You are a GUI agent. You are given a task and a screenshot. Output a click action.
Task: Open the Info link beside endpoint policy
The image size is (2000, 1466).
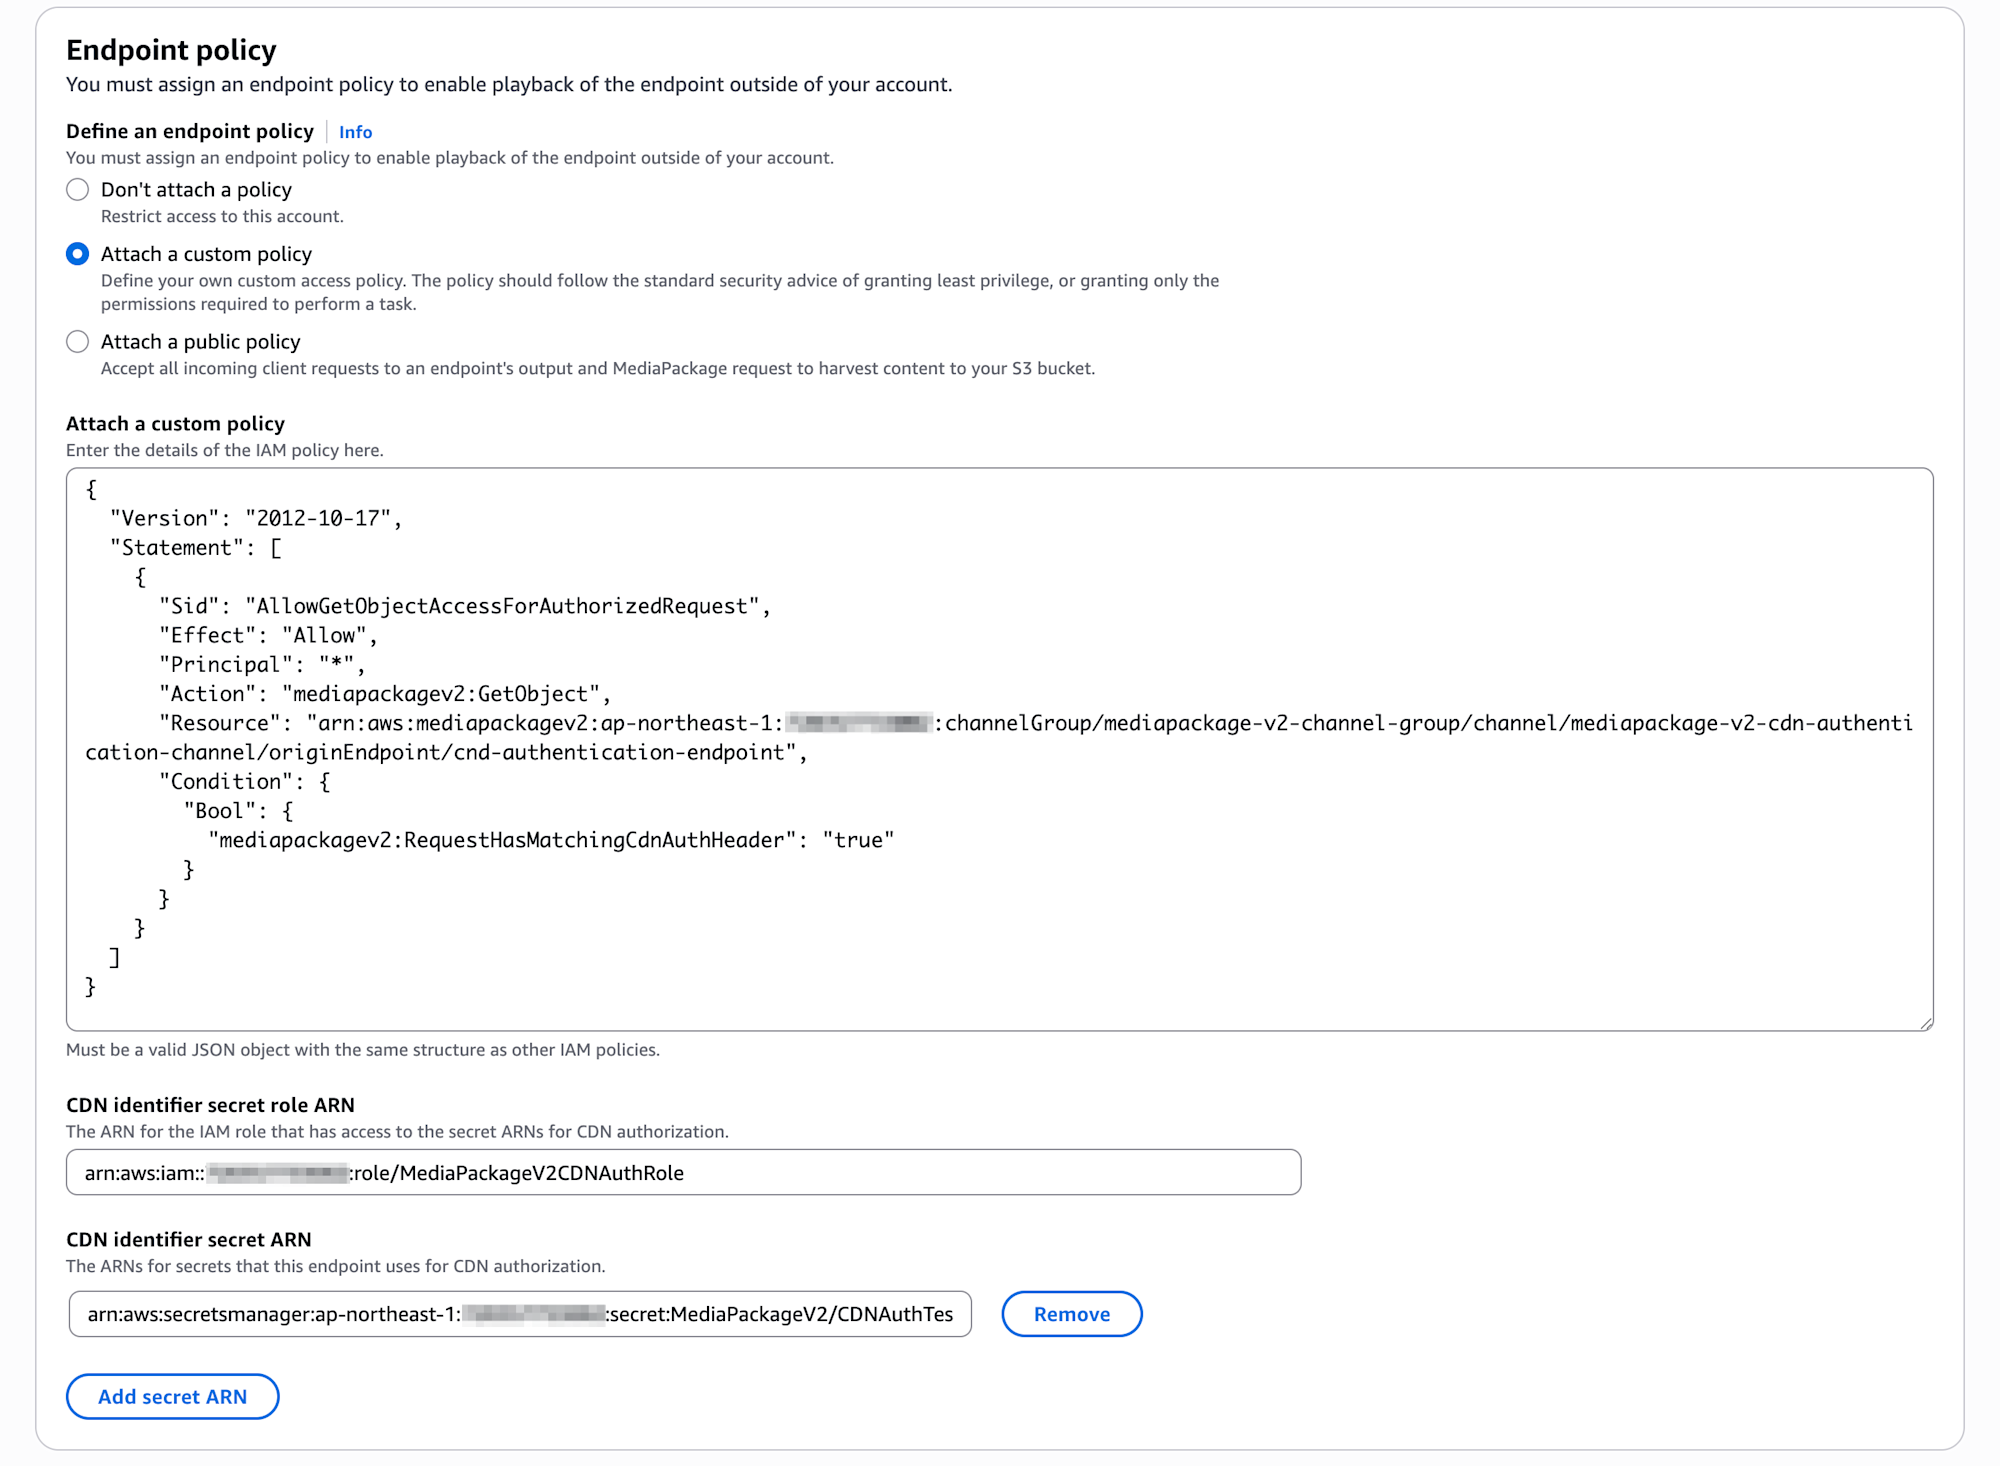point(355,132)
